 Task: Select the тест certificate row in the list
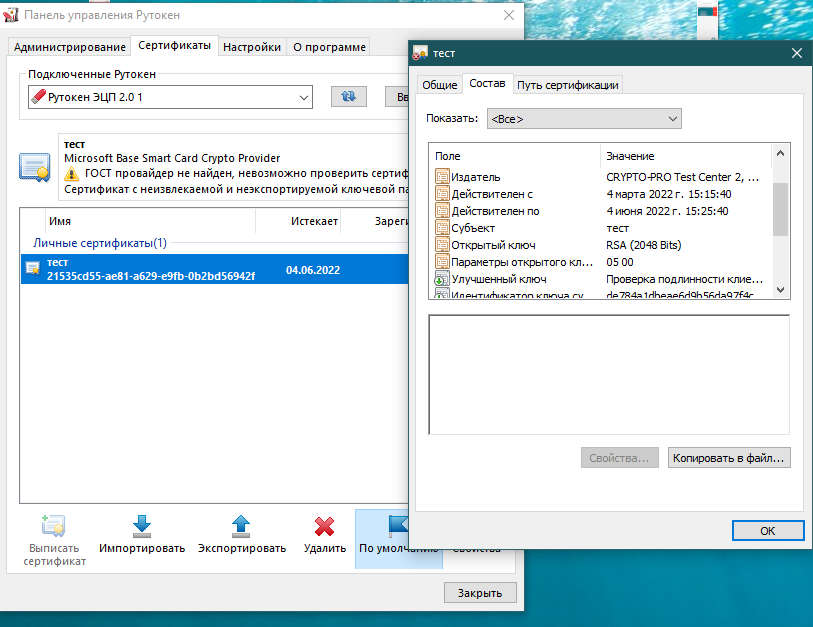215,269
